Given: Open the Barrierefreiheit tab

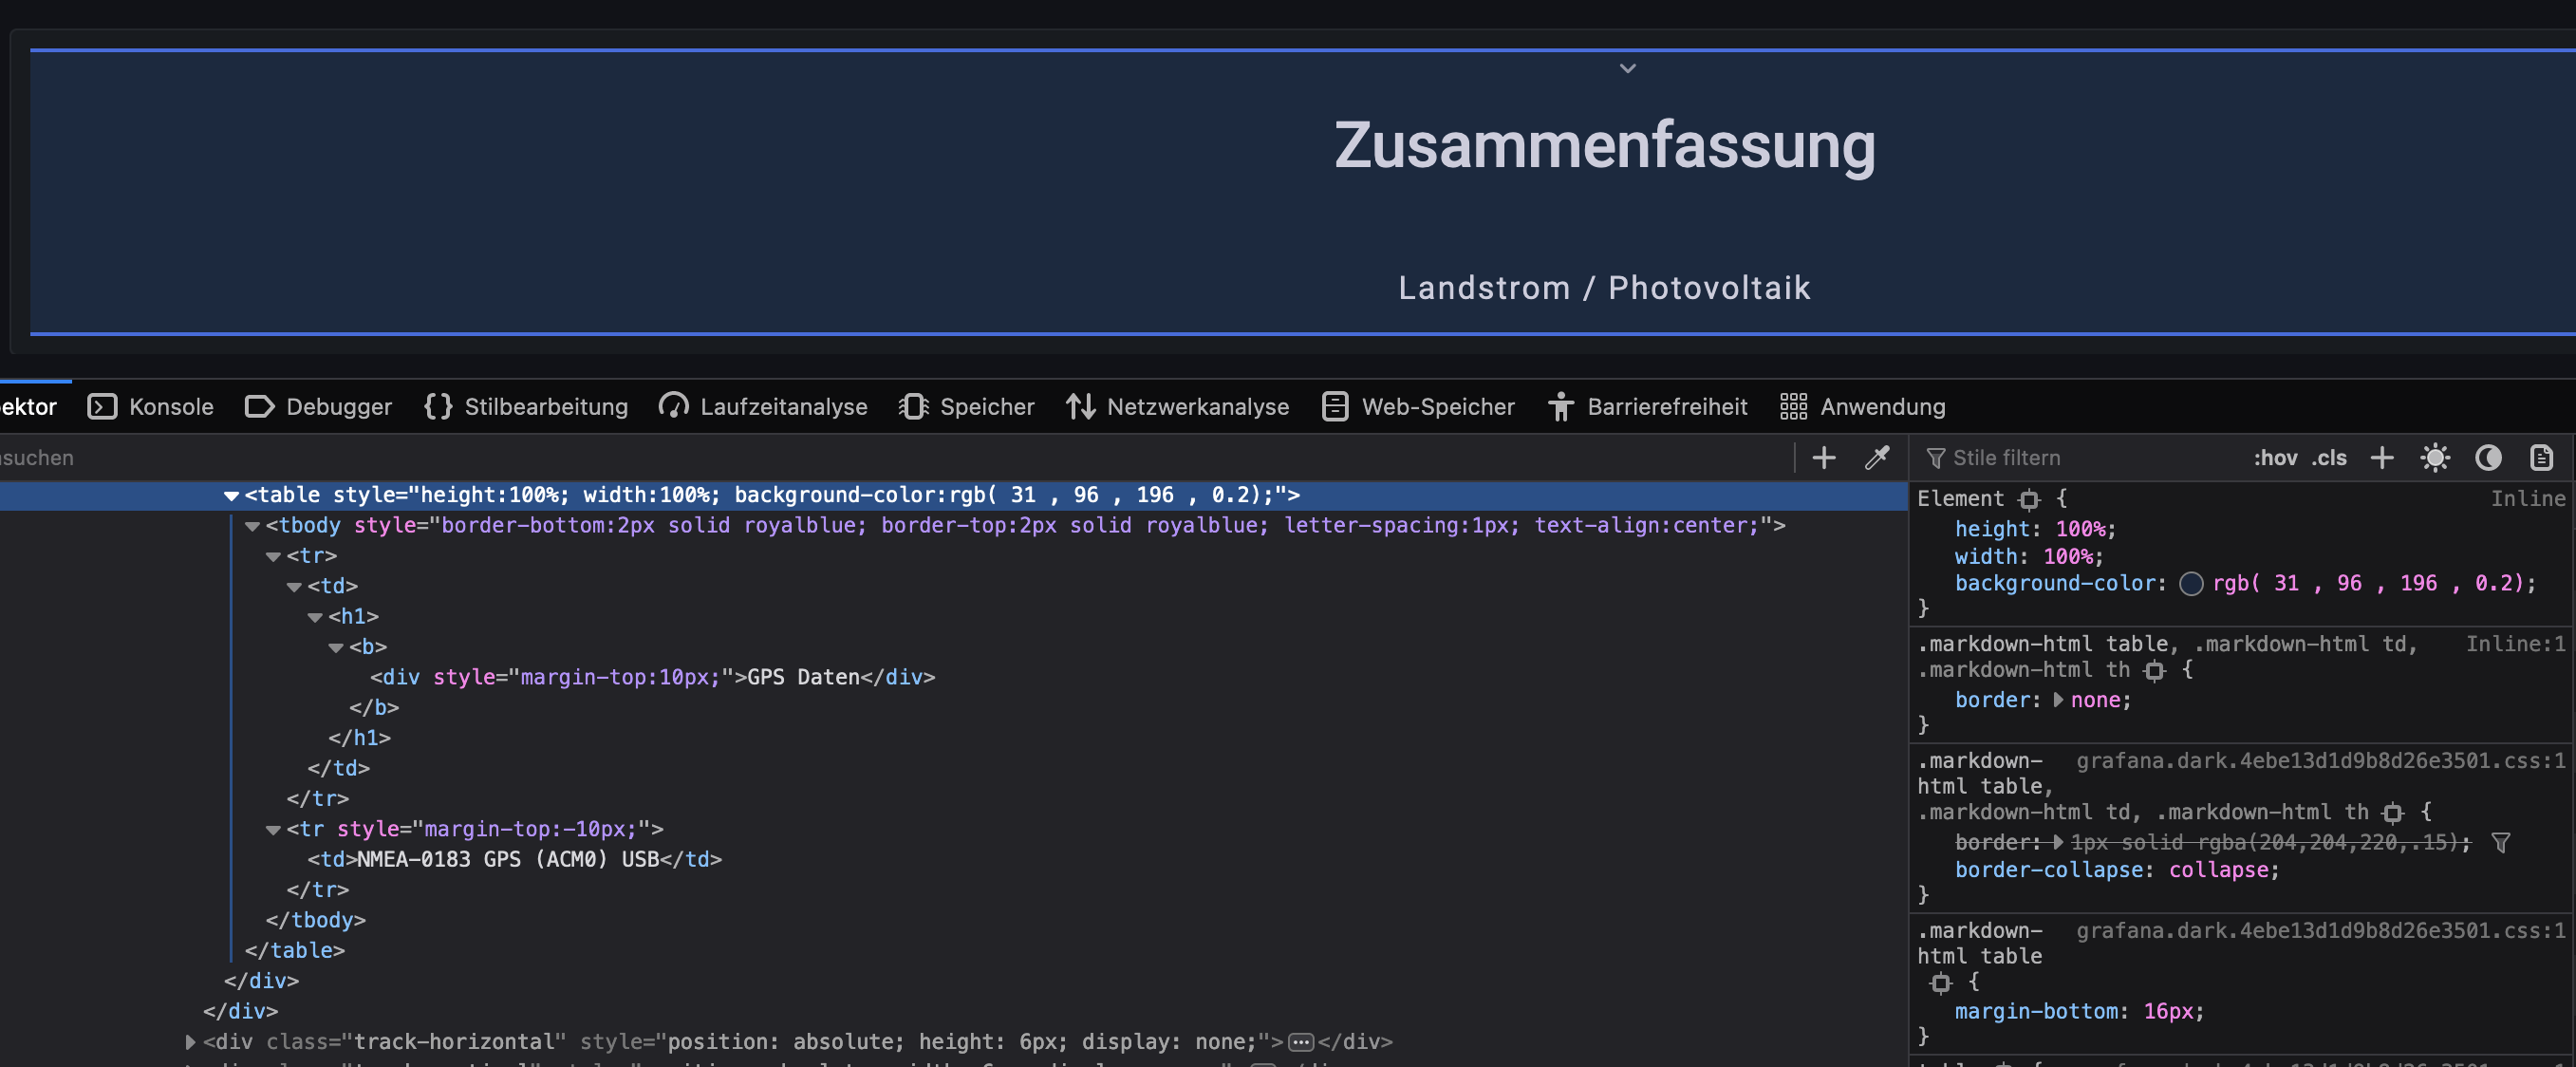Looking at the screenshot, I should point(1648,406).
